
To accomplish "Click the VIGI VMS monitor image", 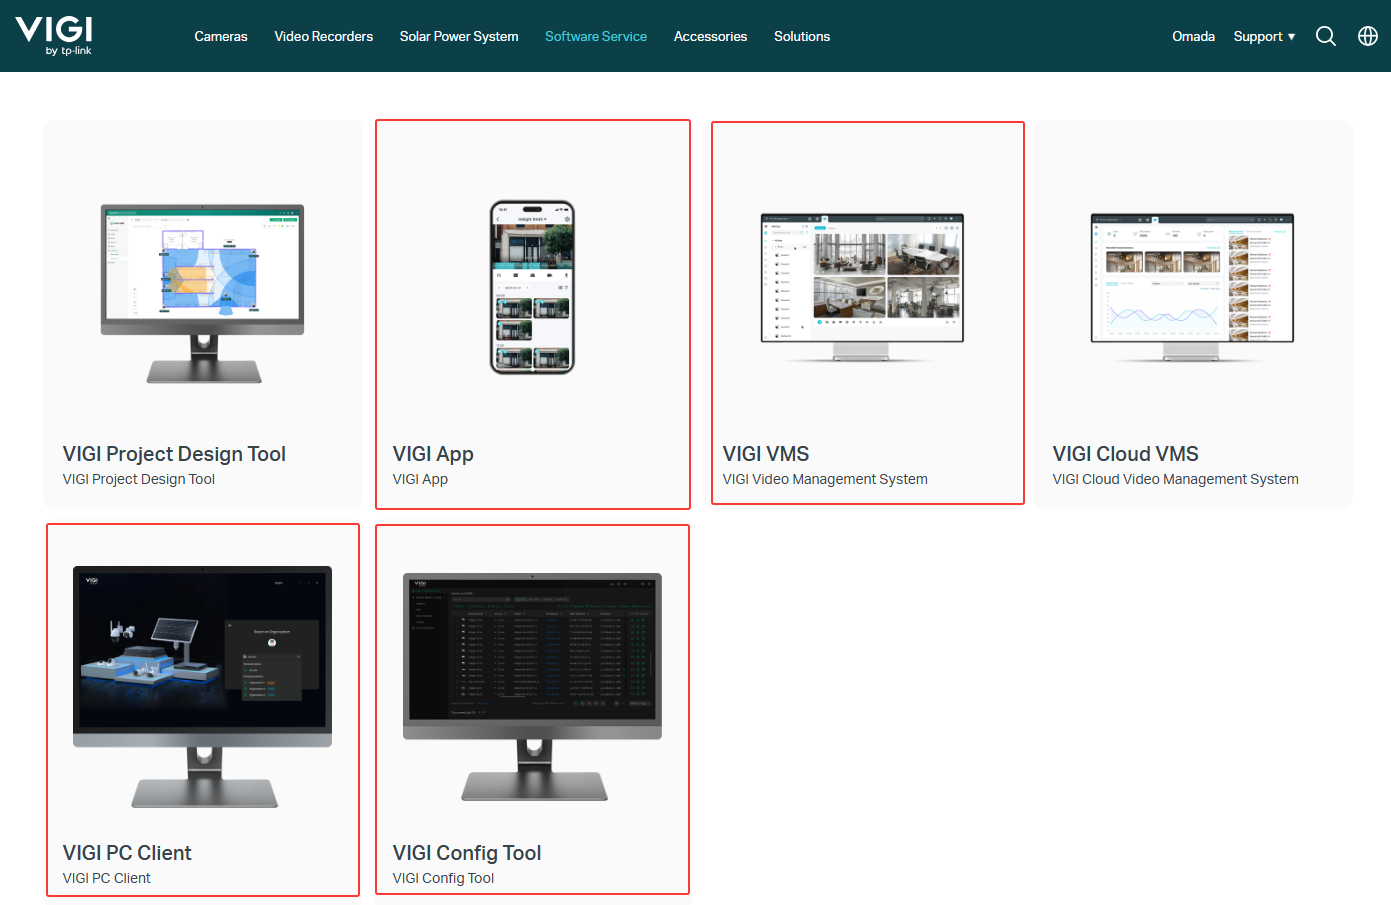I will [862, 288].
